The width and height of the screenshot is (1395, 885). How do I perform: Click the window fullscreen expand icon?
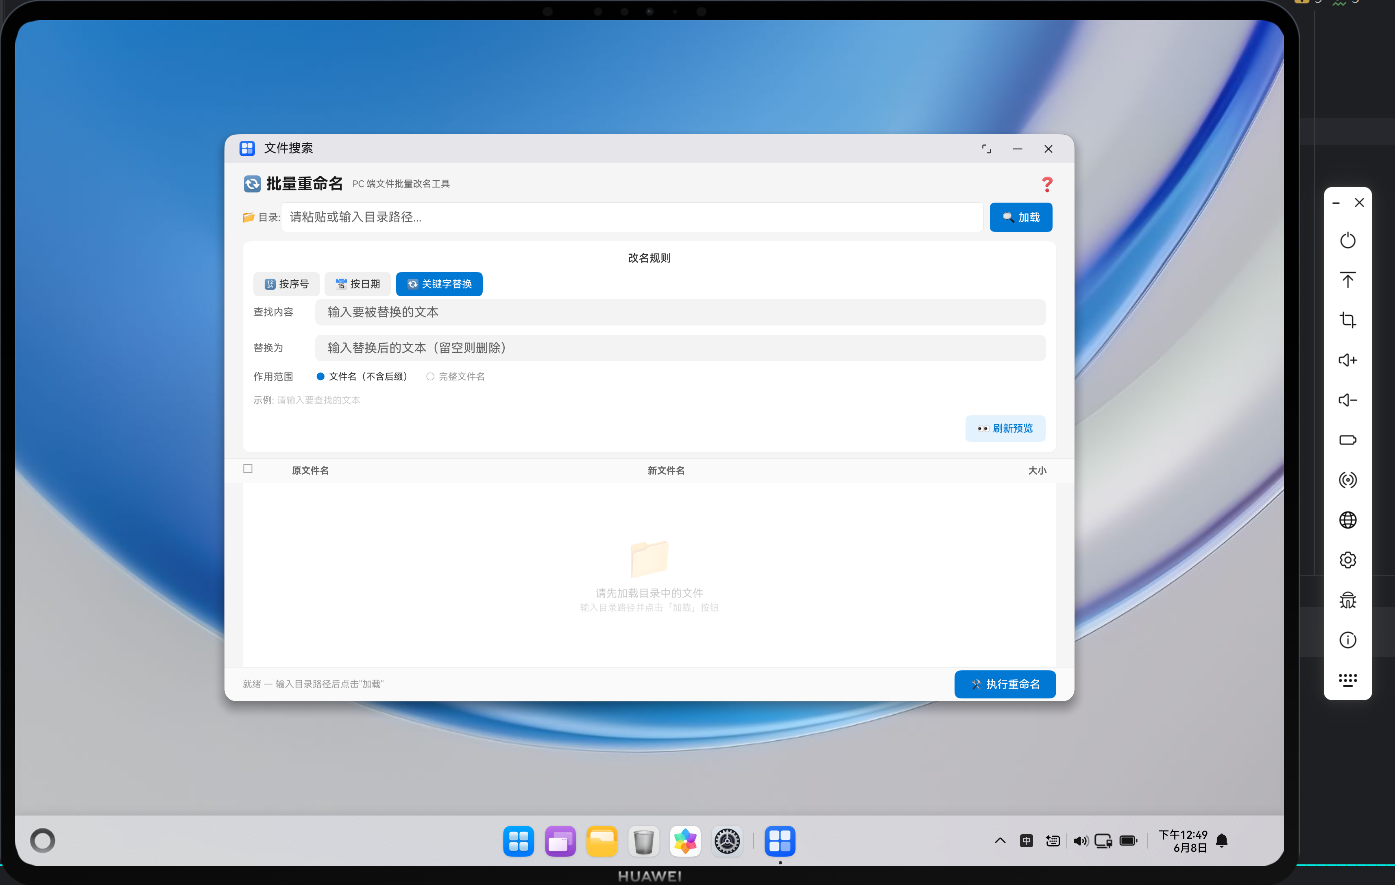coord(986,148)
